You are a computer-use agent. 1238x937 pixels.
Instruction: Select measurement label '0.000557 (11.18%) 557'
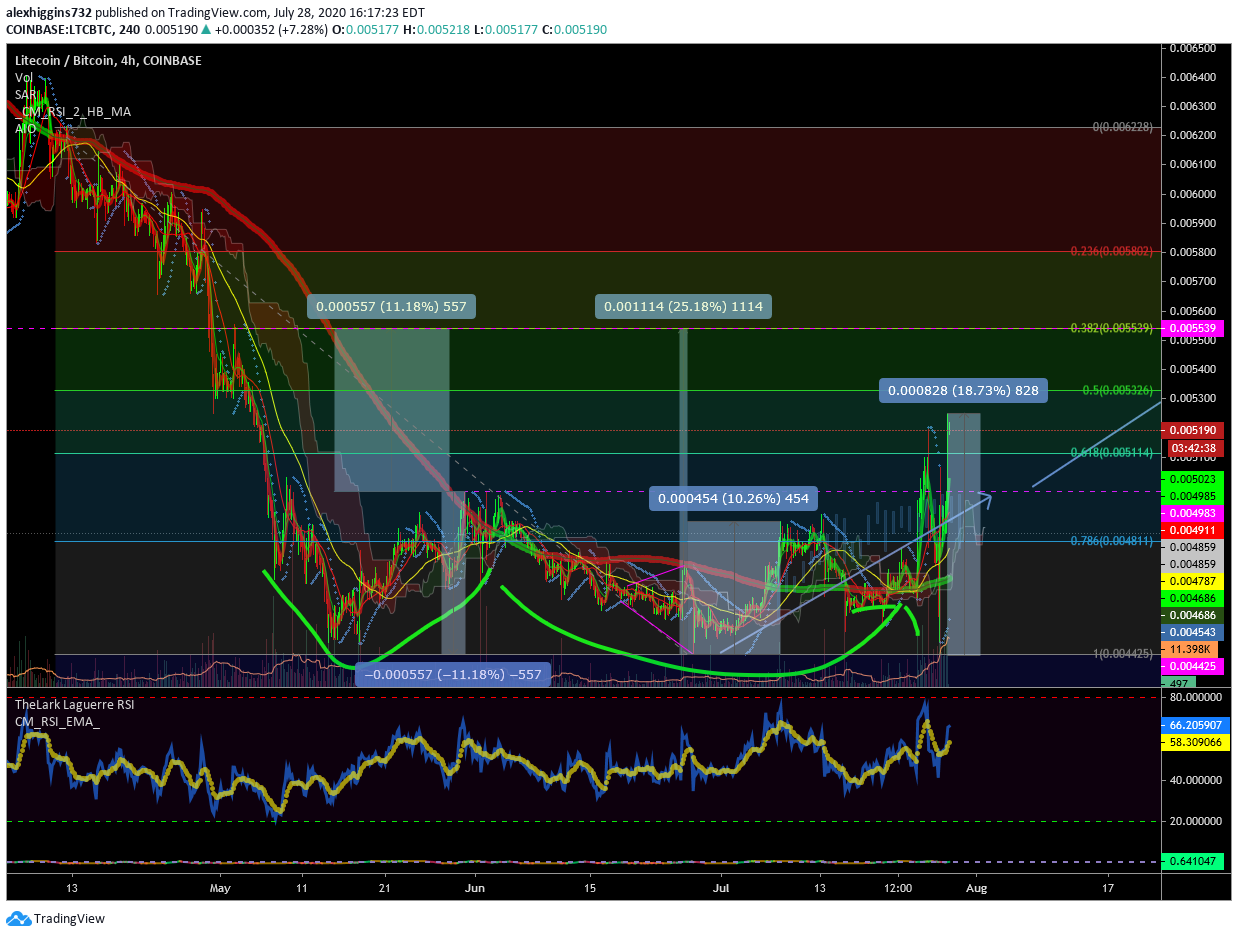point(391,306)
